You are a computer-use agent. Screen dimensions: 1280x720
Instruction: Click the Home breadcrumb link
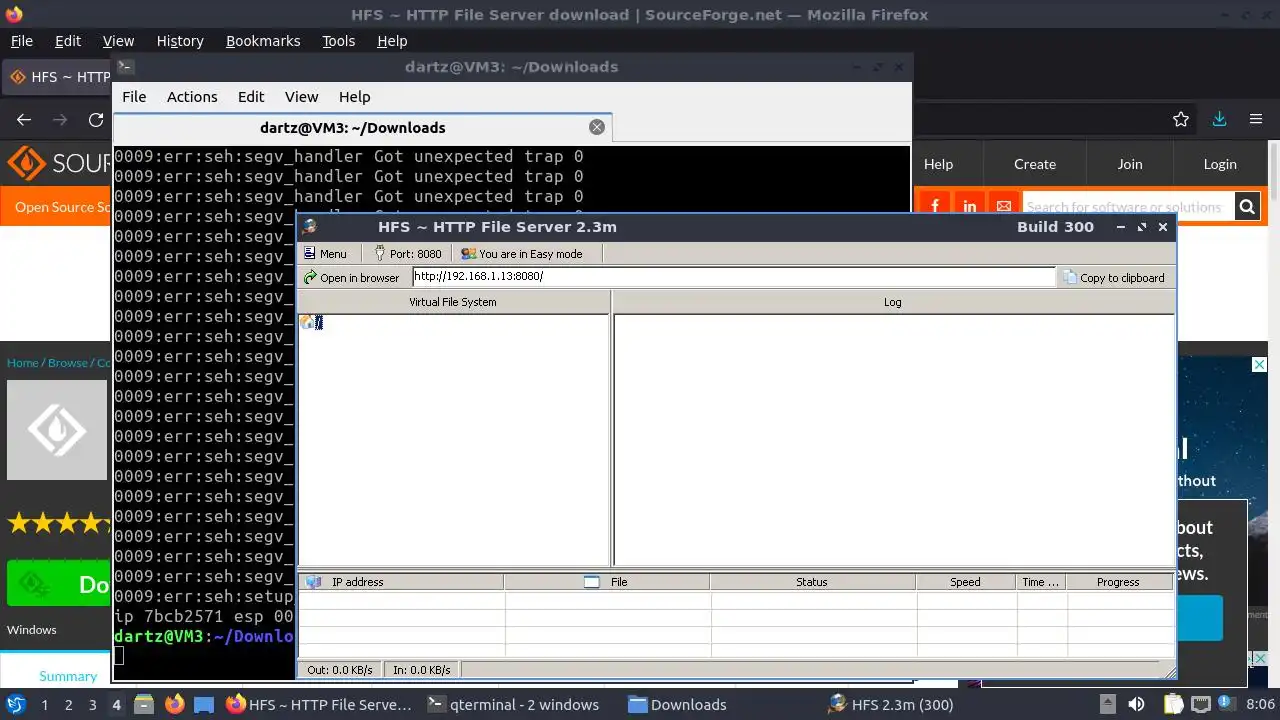22,363
